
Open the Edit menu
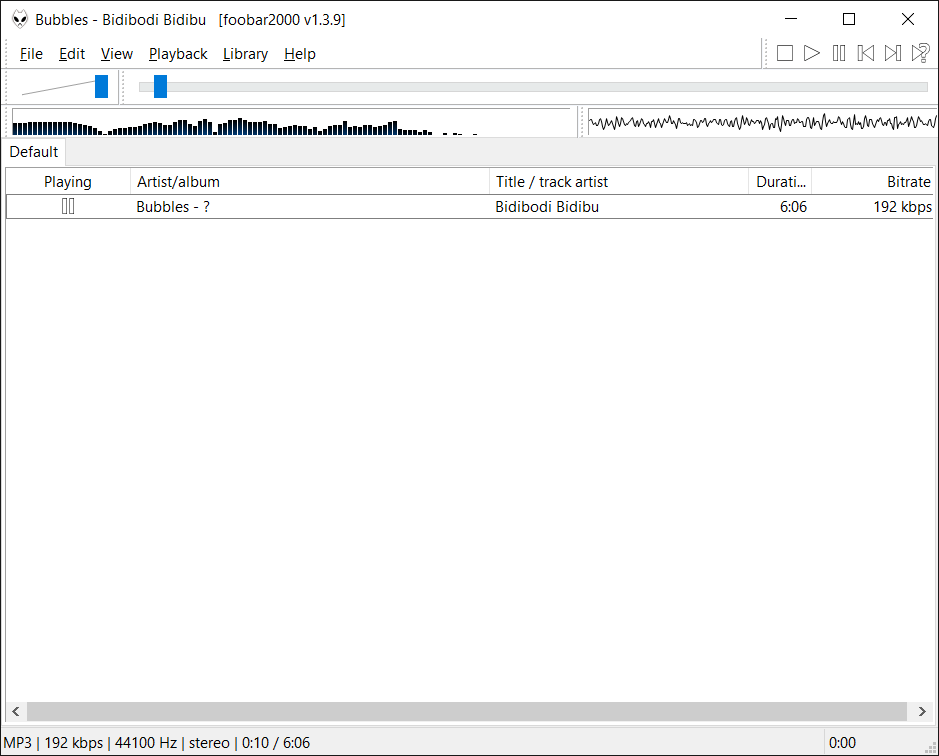click(x=72, y=54)
